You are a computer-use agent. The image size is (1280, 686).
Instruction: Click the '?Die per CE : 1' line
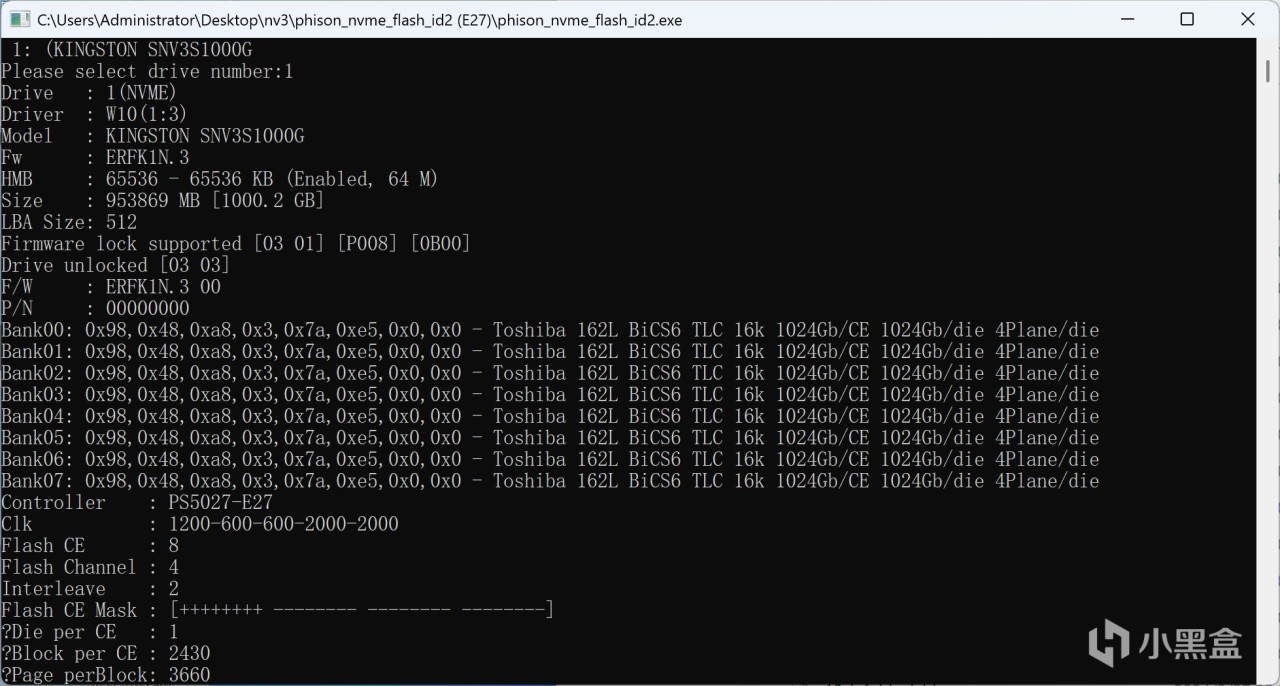(x=90, y=631)
